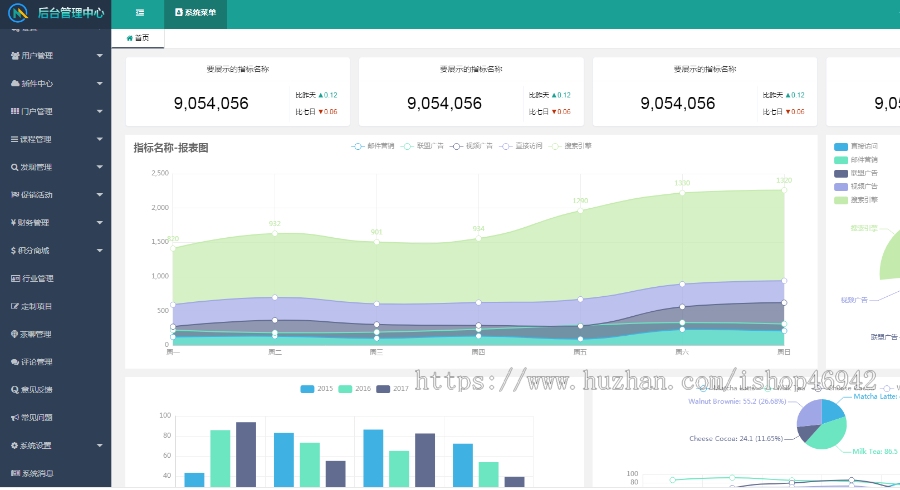Click the yen icon for 财务管理

pos(13,223)
